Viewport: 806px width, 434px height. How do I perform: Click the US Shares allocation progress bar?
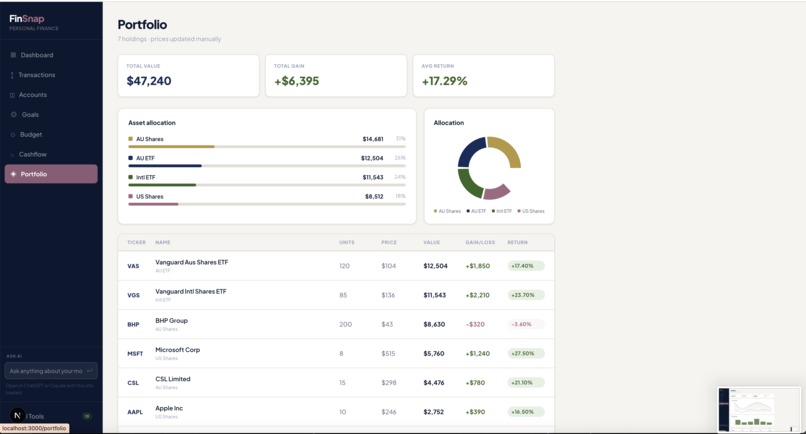coord(267,204)
